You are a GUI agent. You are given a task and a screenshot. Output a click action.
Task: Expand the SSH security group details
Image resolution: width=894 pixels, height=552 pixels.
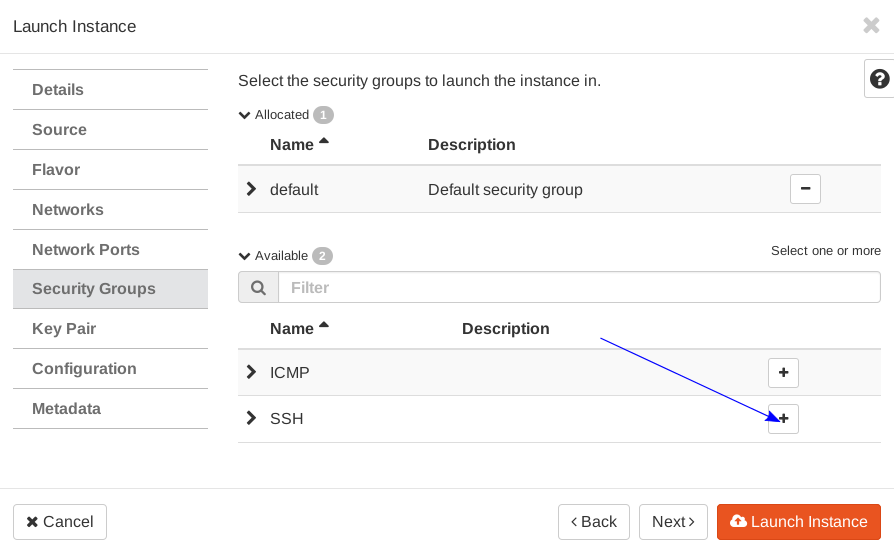(x=251, y=418)
